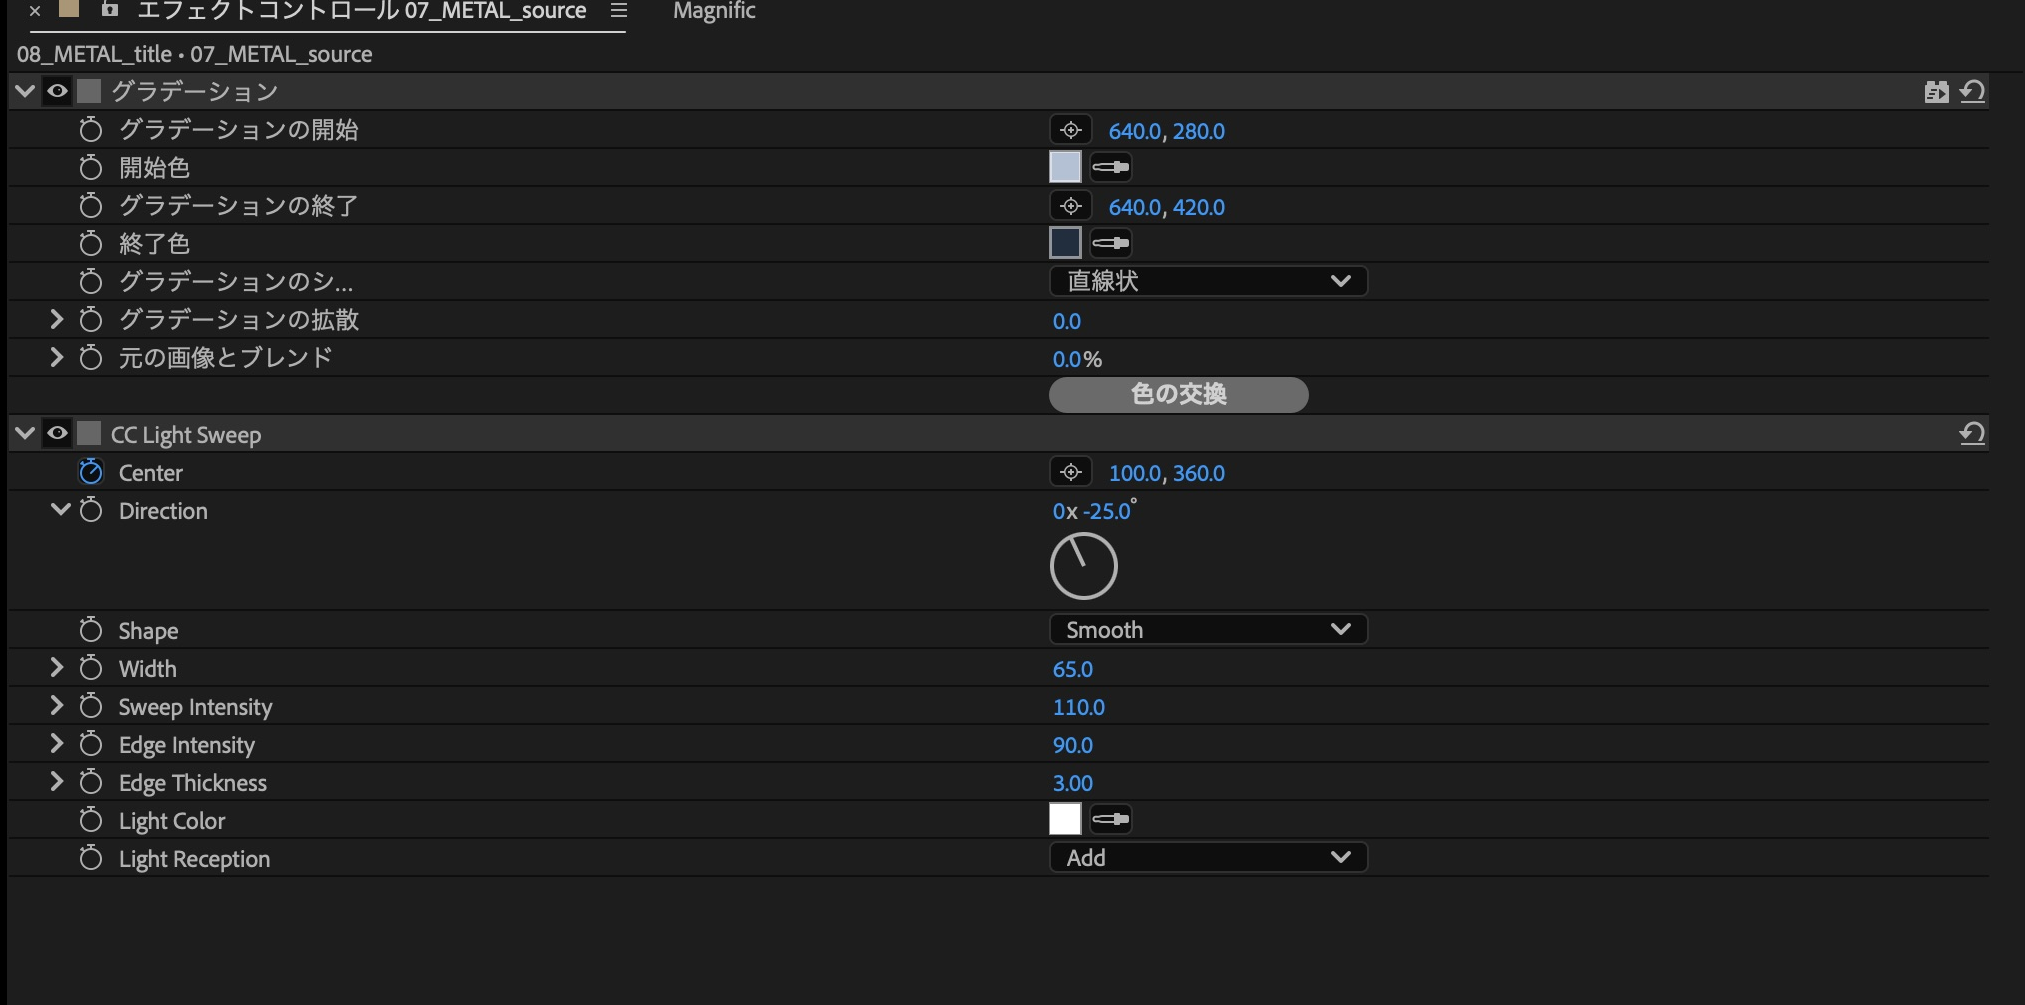Toggle stopwatch for 終了色
The image size is (2025, 1005).
click(x=91, y=244)
